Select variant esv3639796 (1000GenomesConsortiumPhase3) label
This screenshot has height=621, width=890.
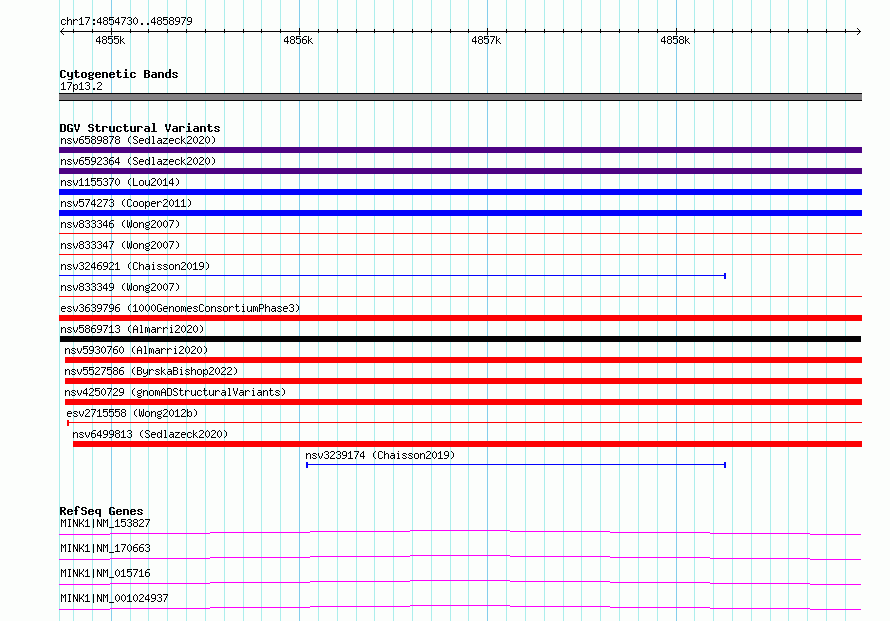click(180, 308)
